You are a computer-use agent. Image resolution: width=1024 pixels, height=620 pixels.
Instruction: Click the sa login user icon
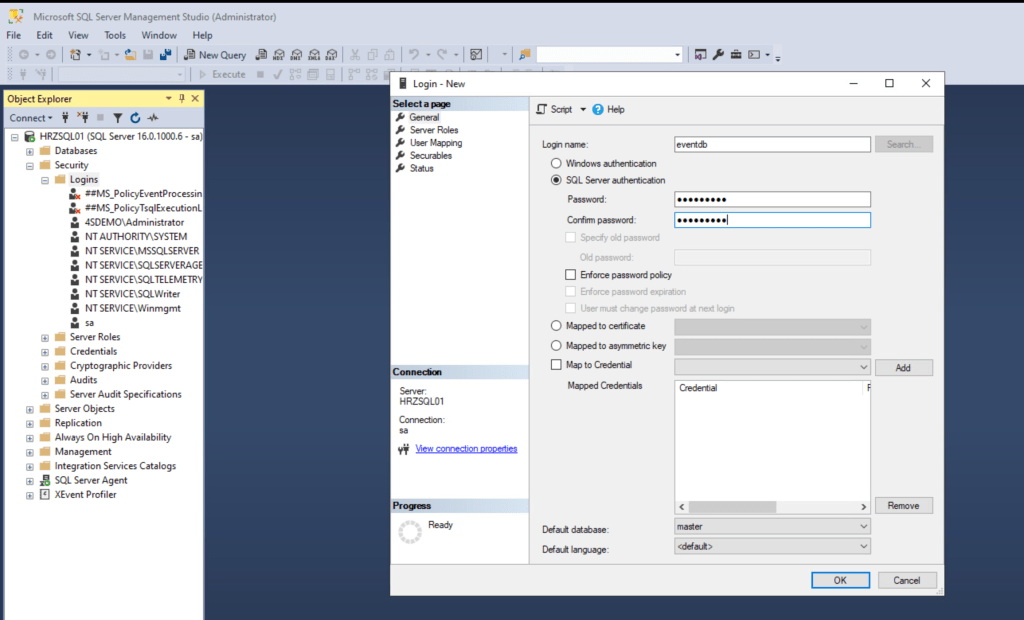pyautogui.click(x=75, y=323)
